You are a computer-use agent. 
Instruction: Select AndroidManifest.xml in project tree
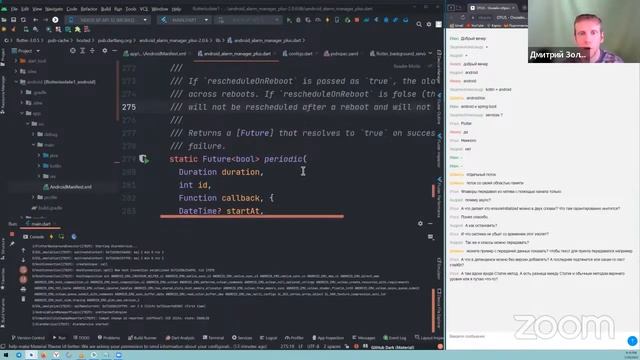click(67, 187)
